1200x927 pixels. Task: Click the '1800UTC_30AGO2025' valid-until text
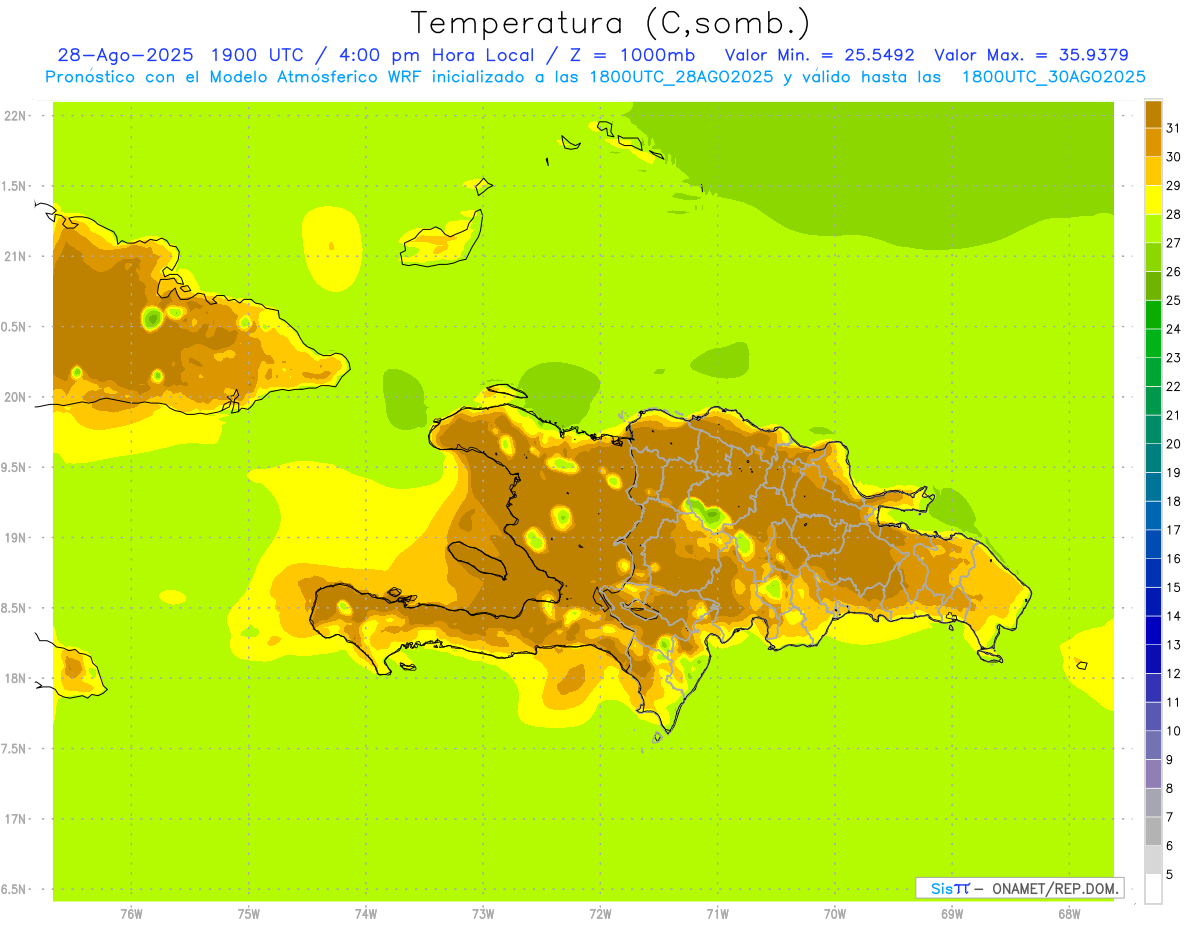pyautogui.click(x=1053, y=77)
